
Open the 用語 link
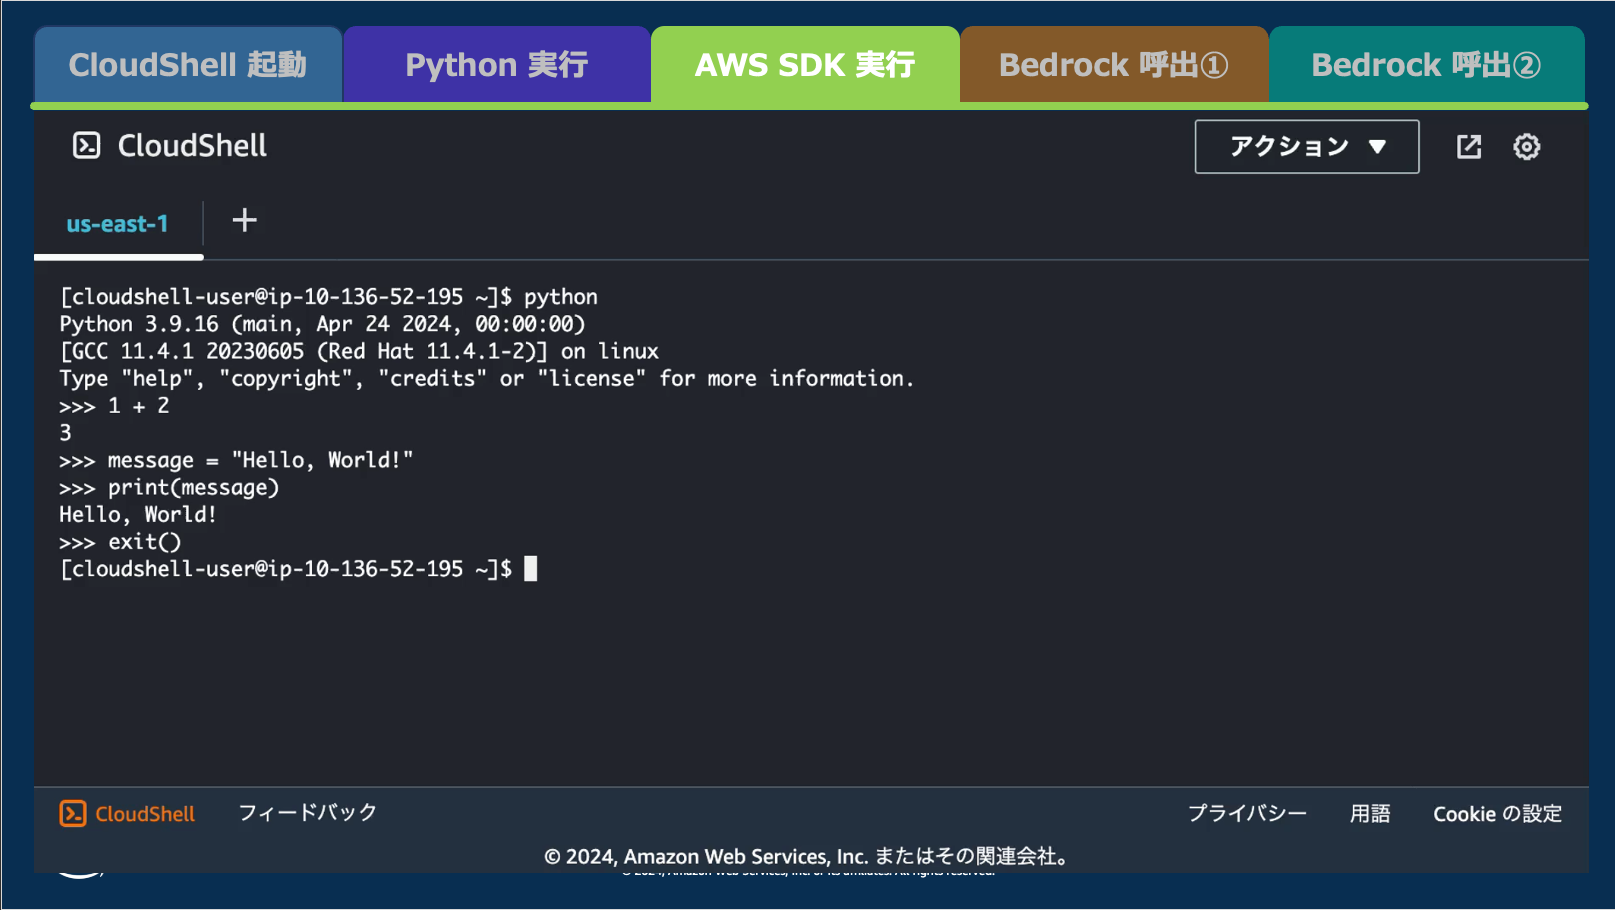pos(1370,814)
